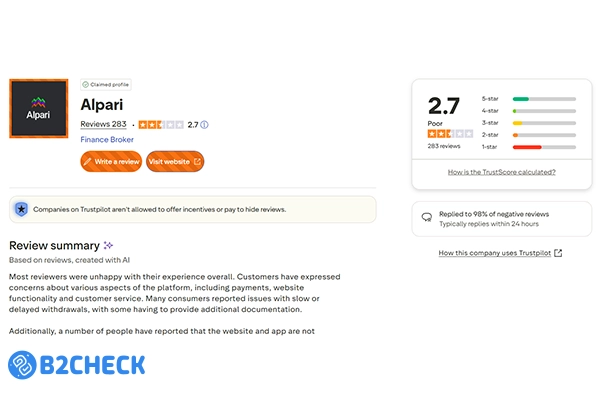Click the Alpari company logo thumbnail
The height and width of the screenshot is (400, 600).
click(x=37, y=121)
